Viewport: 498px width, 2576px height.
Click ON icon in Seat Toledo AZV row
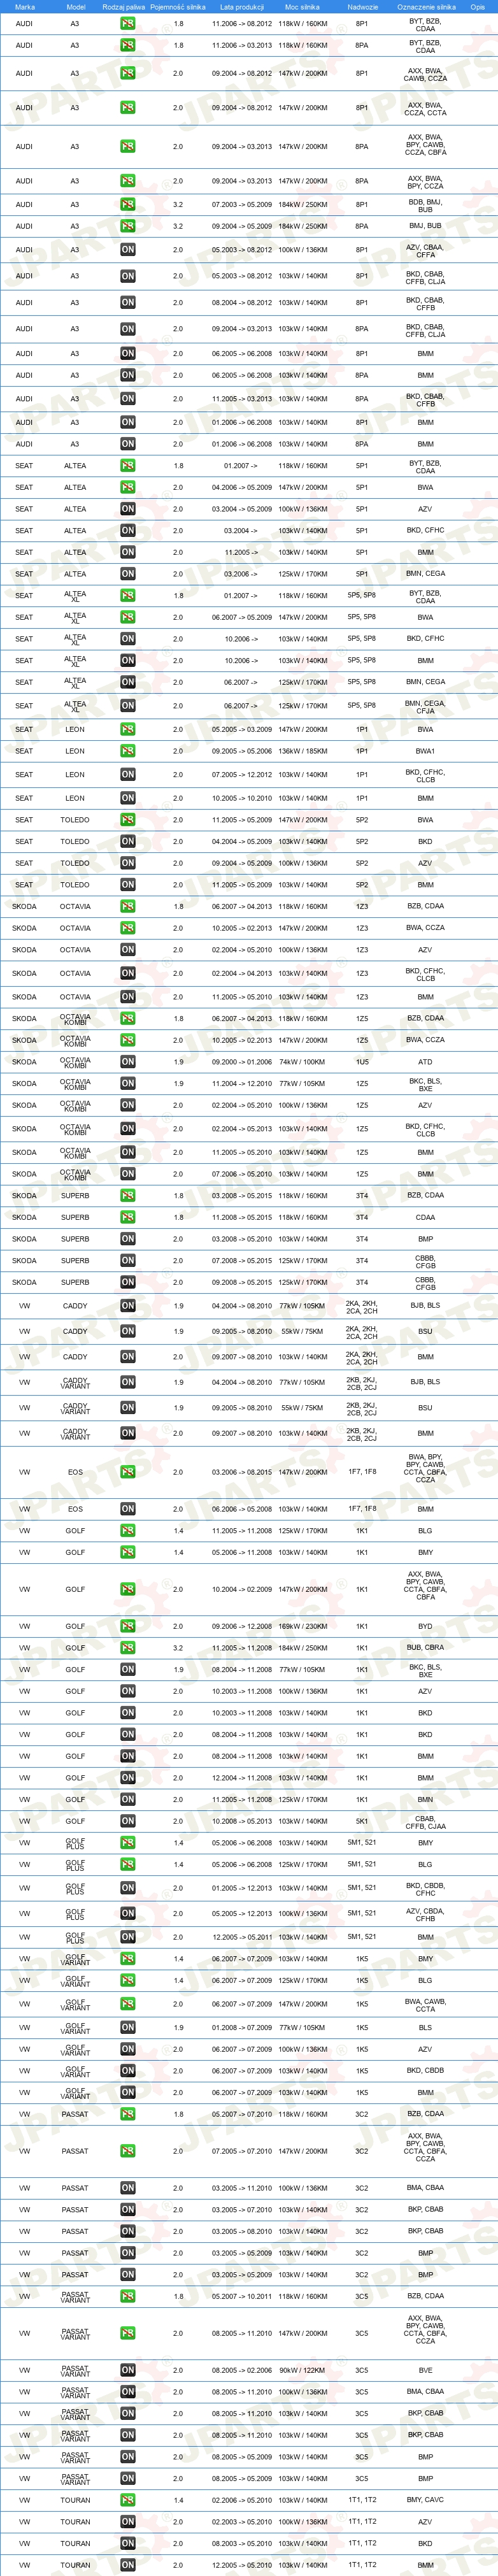click(128, 863)
